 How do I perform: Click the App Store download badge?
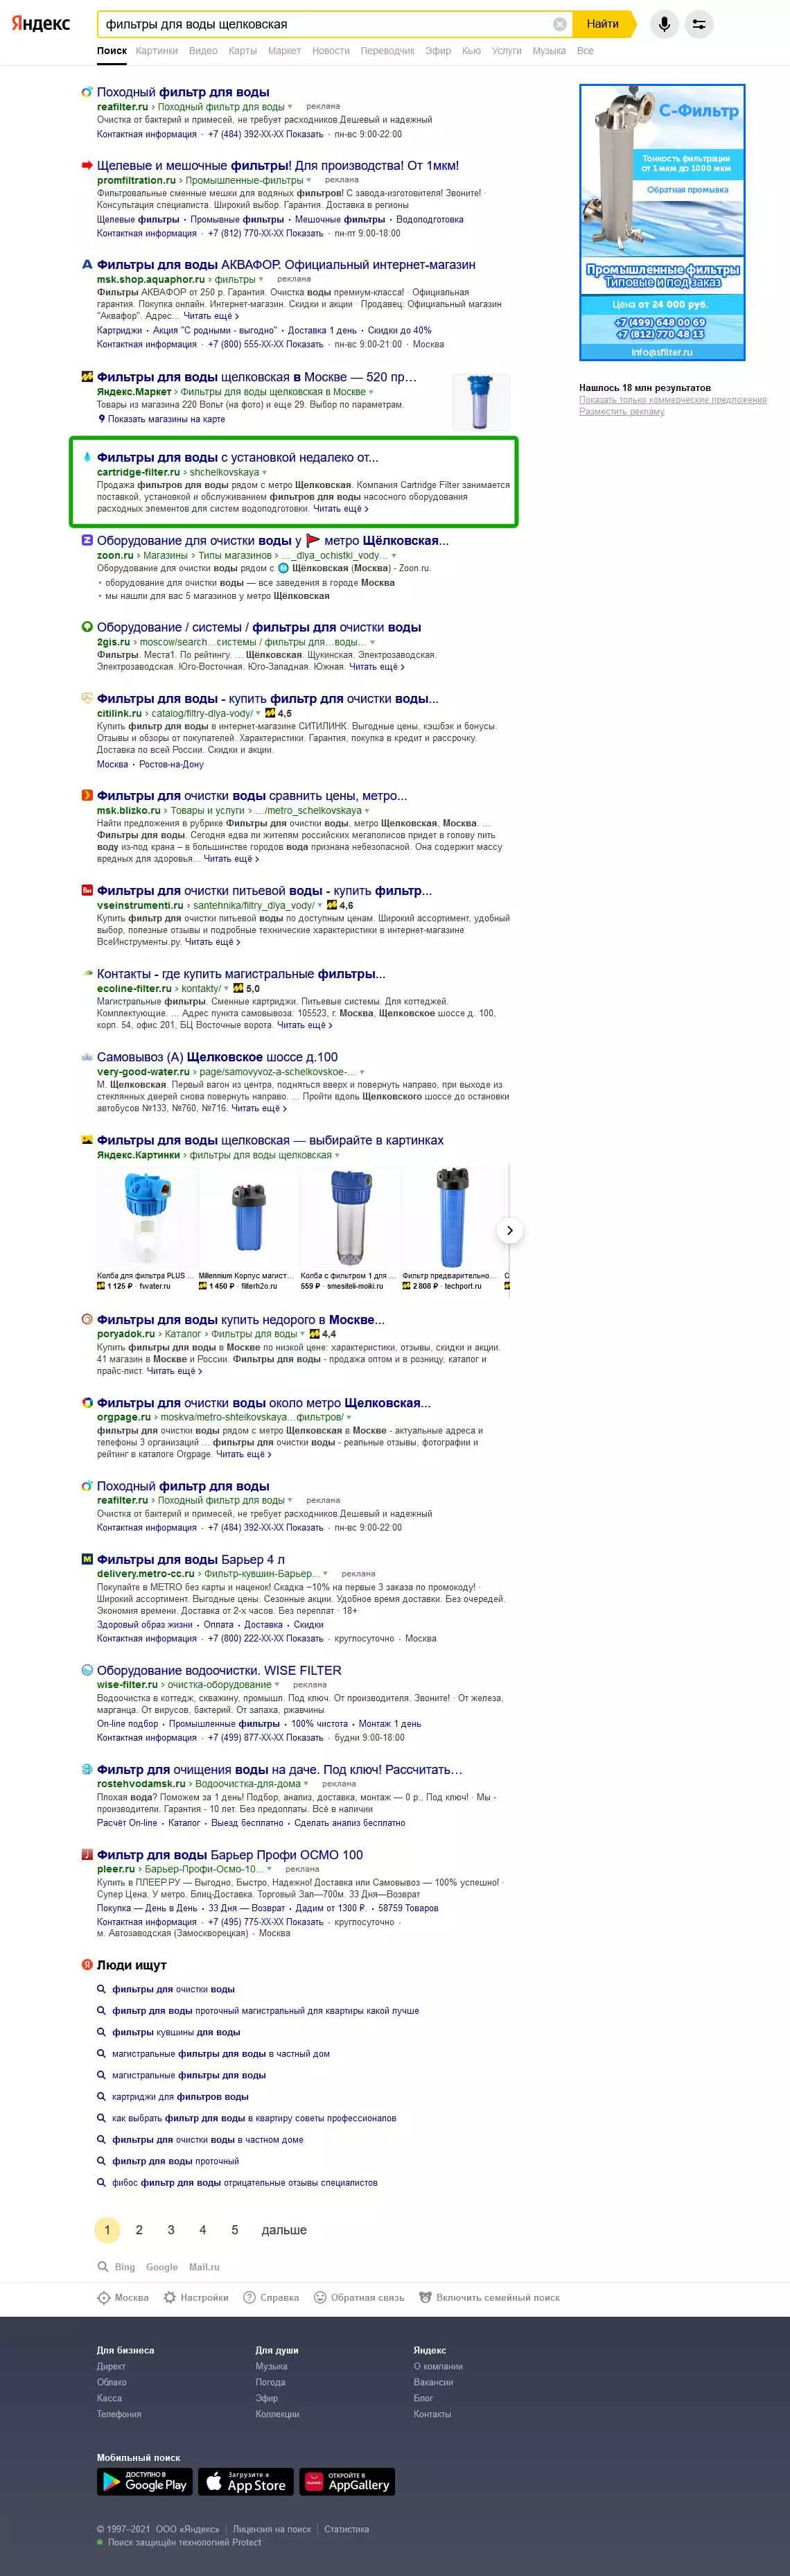(x=246, y=2481)
